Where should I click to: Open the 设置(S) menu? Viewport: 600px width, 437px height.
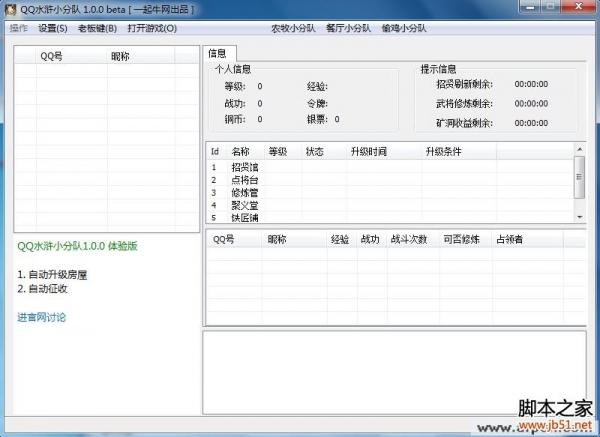point(53,28)
